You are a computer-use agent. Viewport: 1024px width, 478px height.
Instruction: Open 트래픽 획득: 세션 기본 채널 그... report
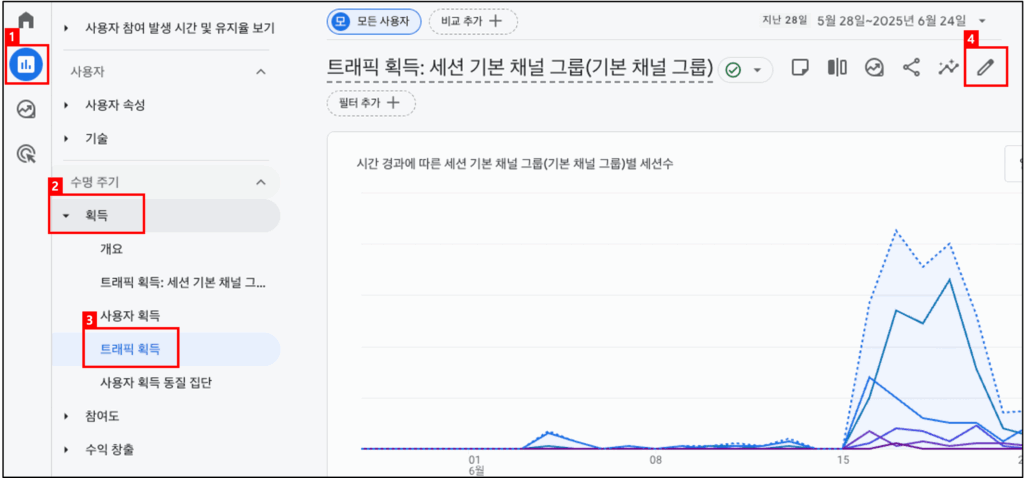pos(184,282)
